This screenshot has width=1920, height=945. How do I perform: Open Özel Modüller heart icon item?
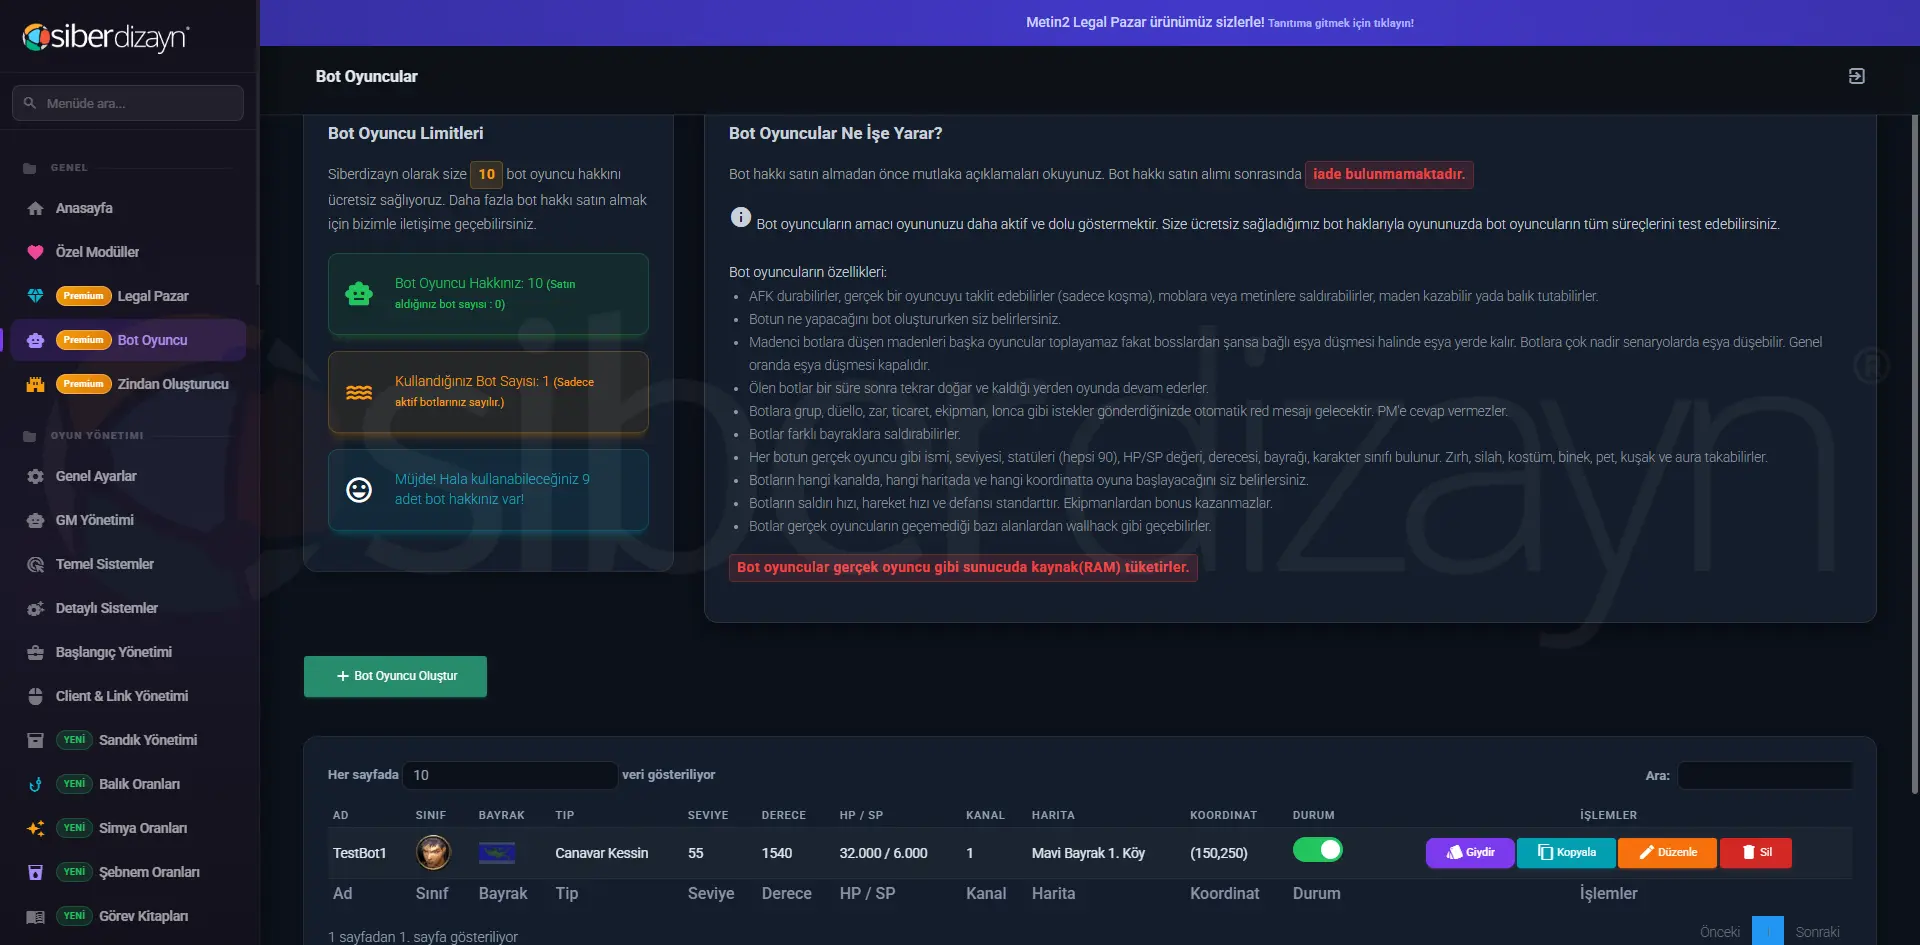[130, 252]
